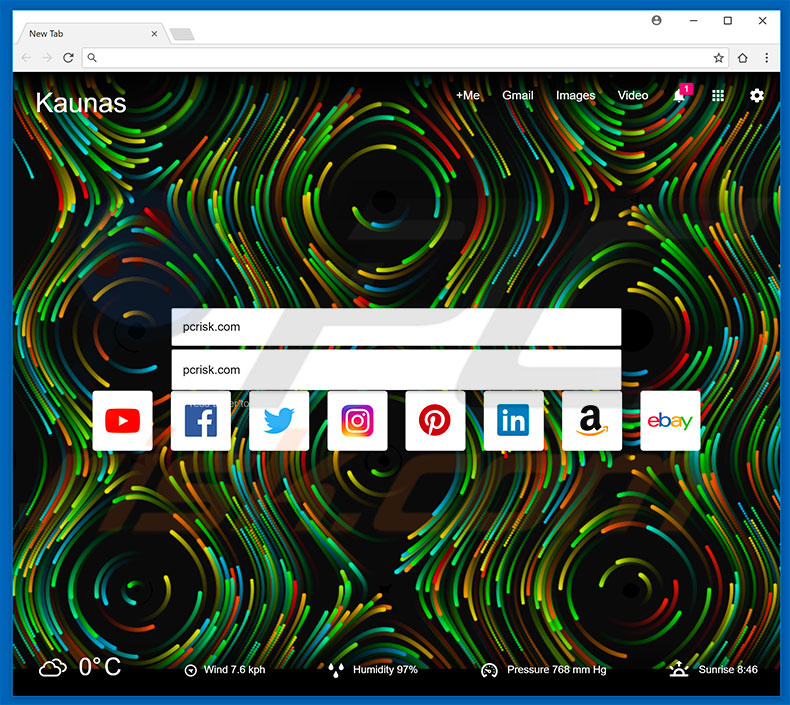Close the New Tab tab
Viewport: 790px width, 705px height.
pos(154,34)
